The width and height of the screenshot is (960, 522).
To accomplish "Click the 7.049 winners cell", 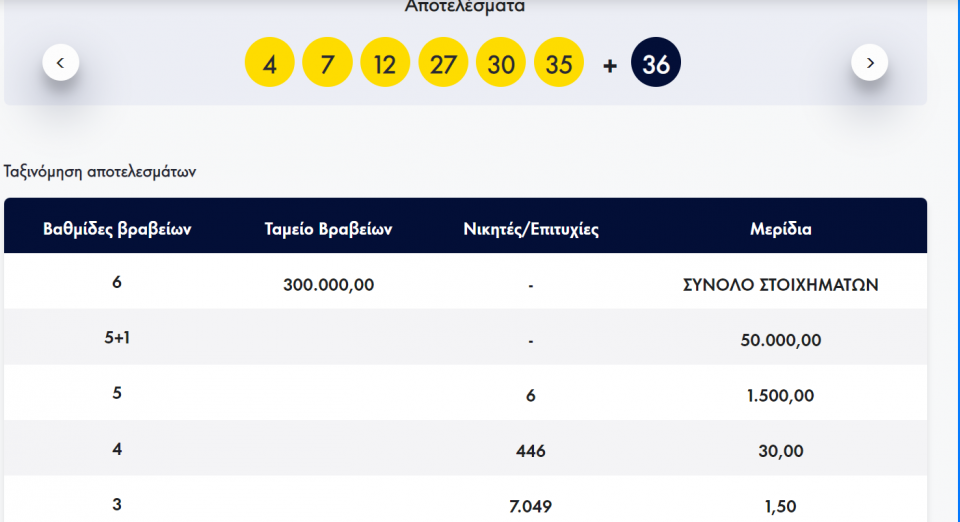I will tap(531, 506).
